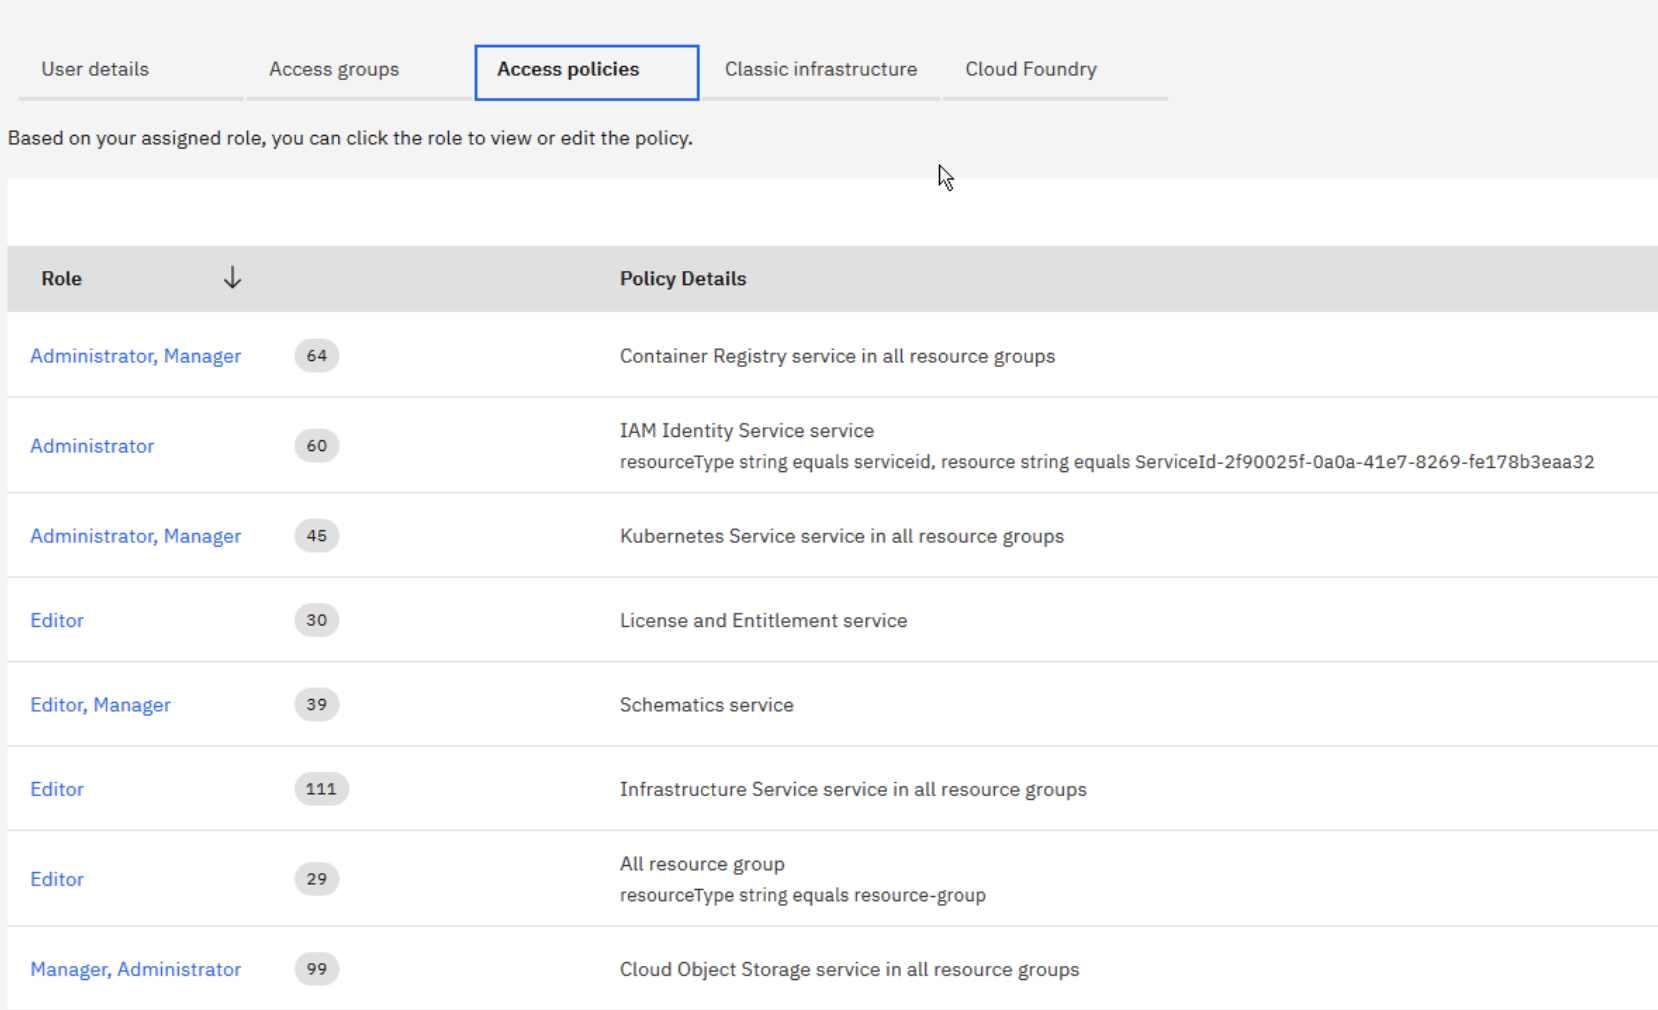Open the Access groups tab
The height and width of the screenshot is (1010, 1658).
coord(333,69)
